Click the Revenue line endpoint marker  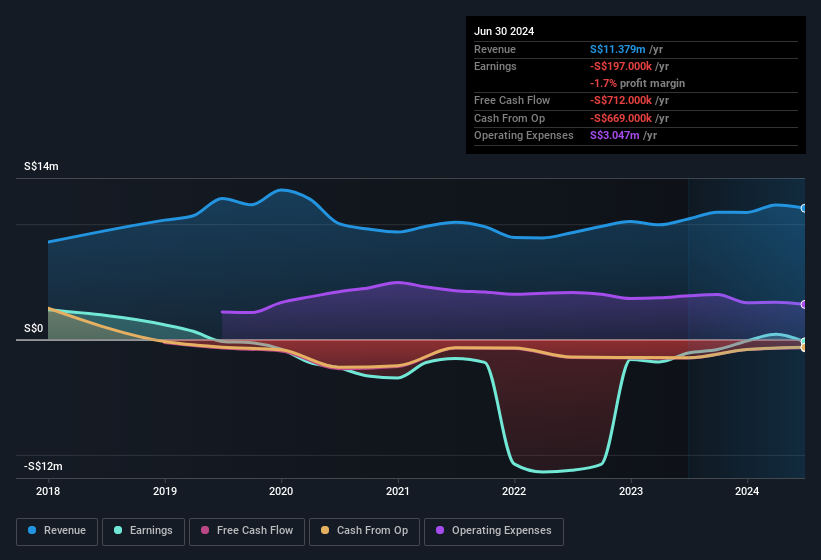point(804,208)
